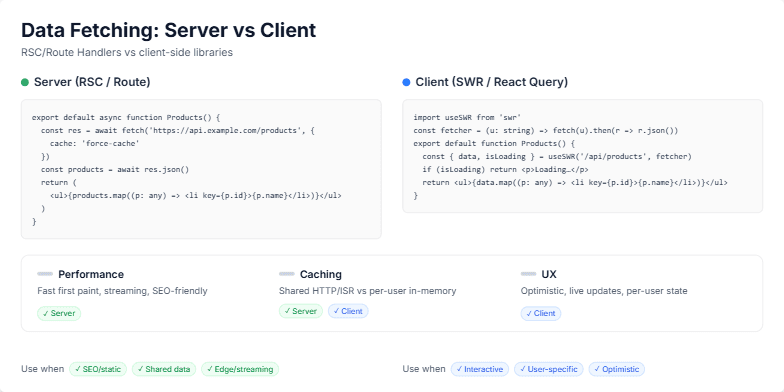Screen dimensions: 784x392
Task: Click the cache: 'force-cache' code line
Action: tap(94, 144)
